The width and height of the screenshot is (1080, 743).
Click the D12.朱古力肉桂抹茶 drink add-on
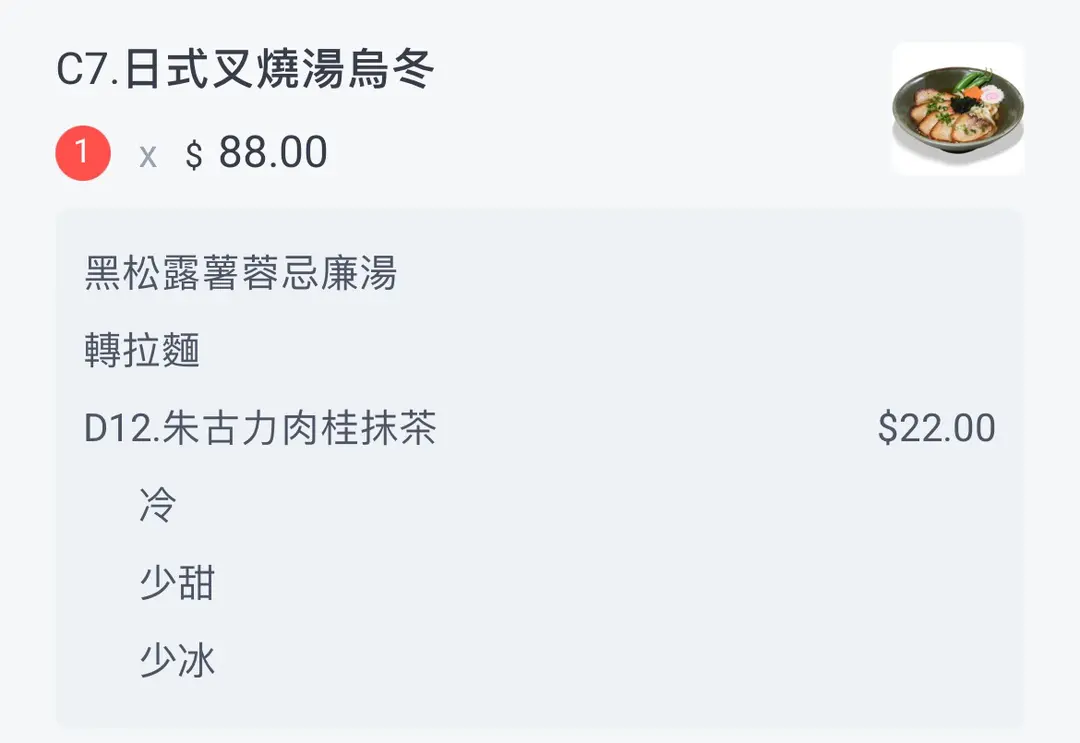coord(261,429)
